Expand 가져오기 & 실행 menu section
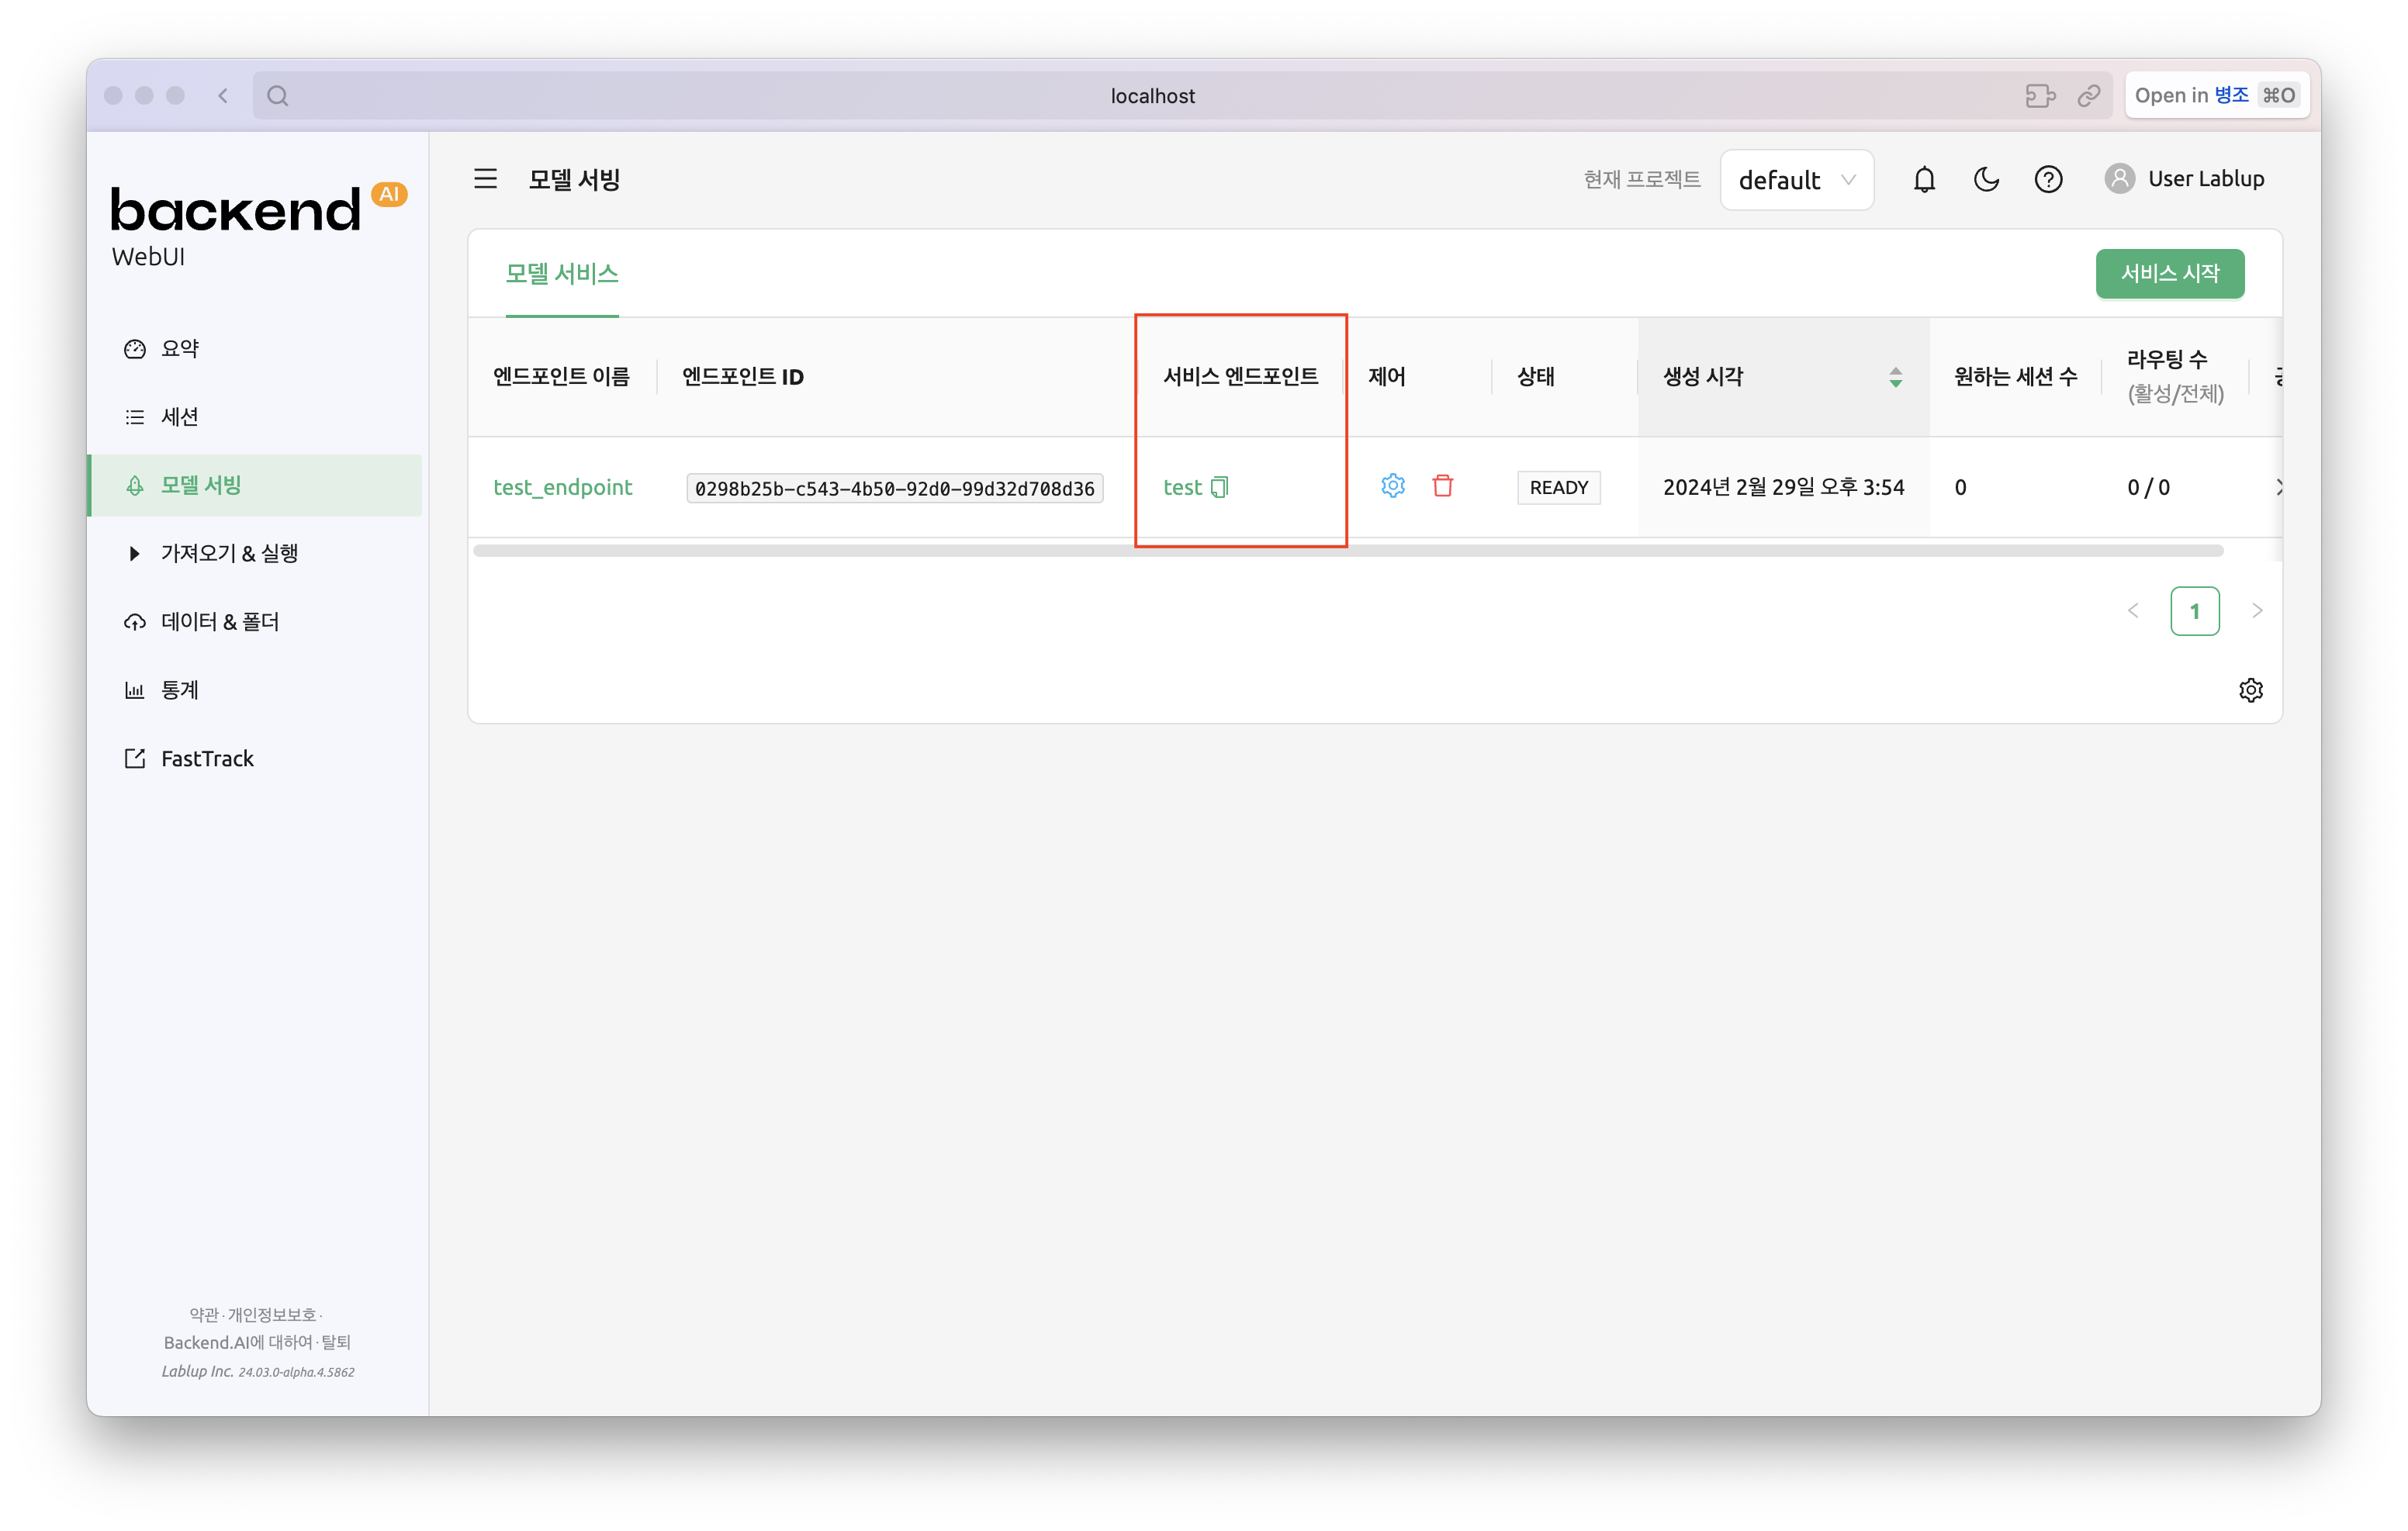The image size is (2408, 1531). 229,553
